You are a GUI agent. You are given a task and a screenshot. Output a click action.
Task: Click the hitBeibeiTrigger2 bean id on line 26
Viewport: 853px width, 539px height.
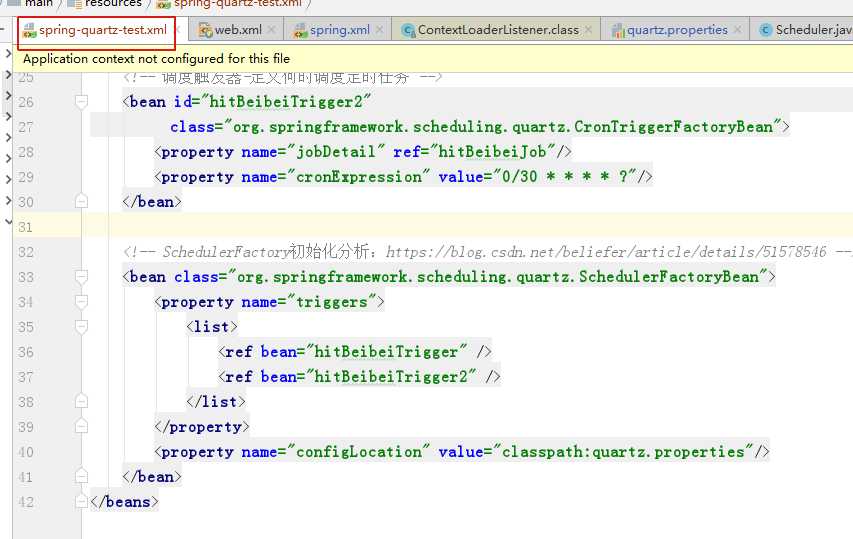pos(286,102)
